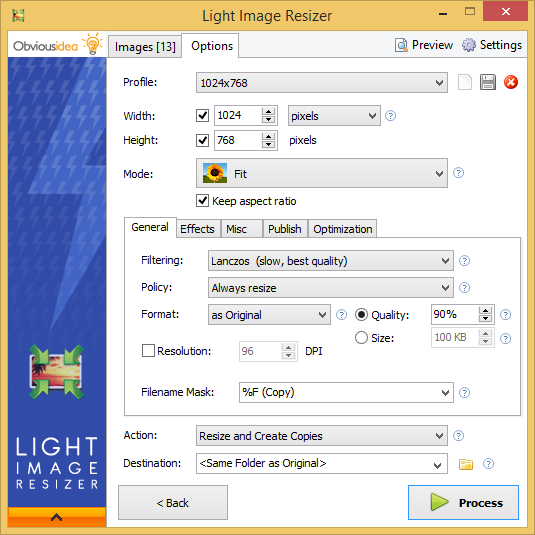Open help icon next to destination folder

pos(488,464)
